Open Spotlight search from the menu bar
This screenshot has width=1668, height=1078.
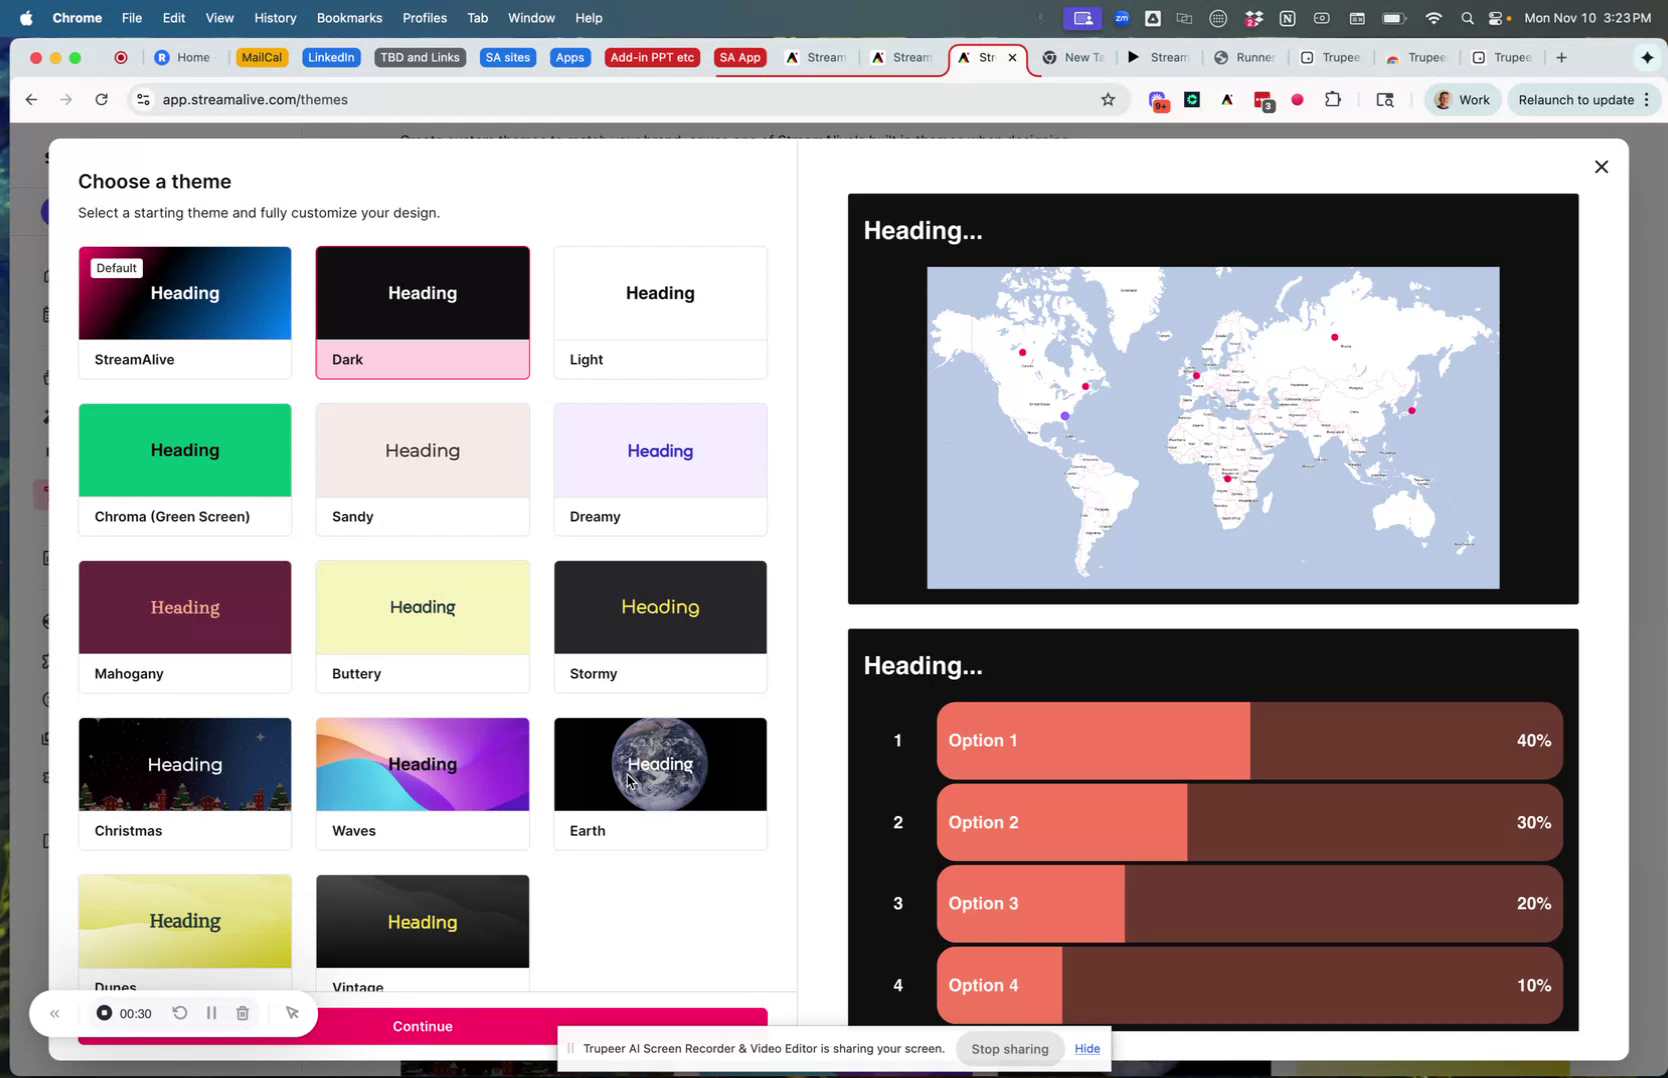[x=1466, y=17]
